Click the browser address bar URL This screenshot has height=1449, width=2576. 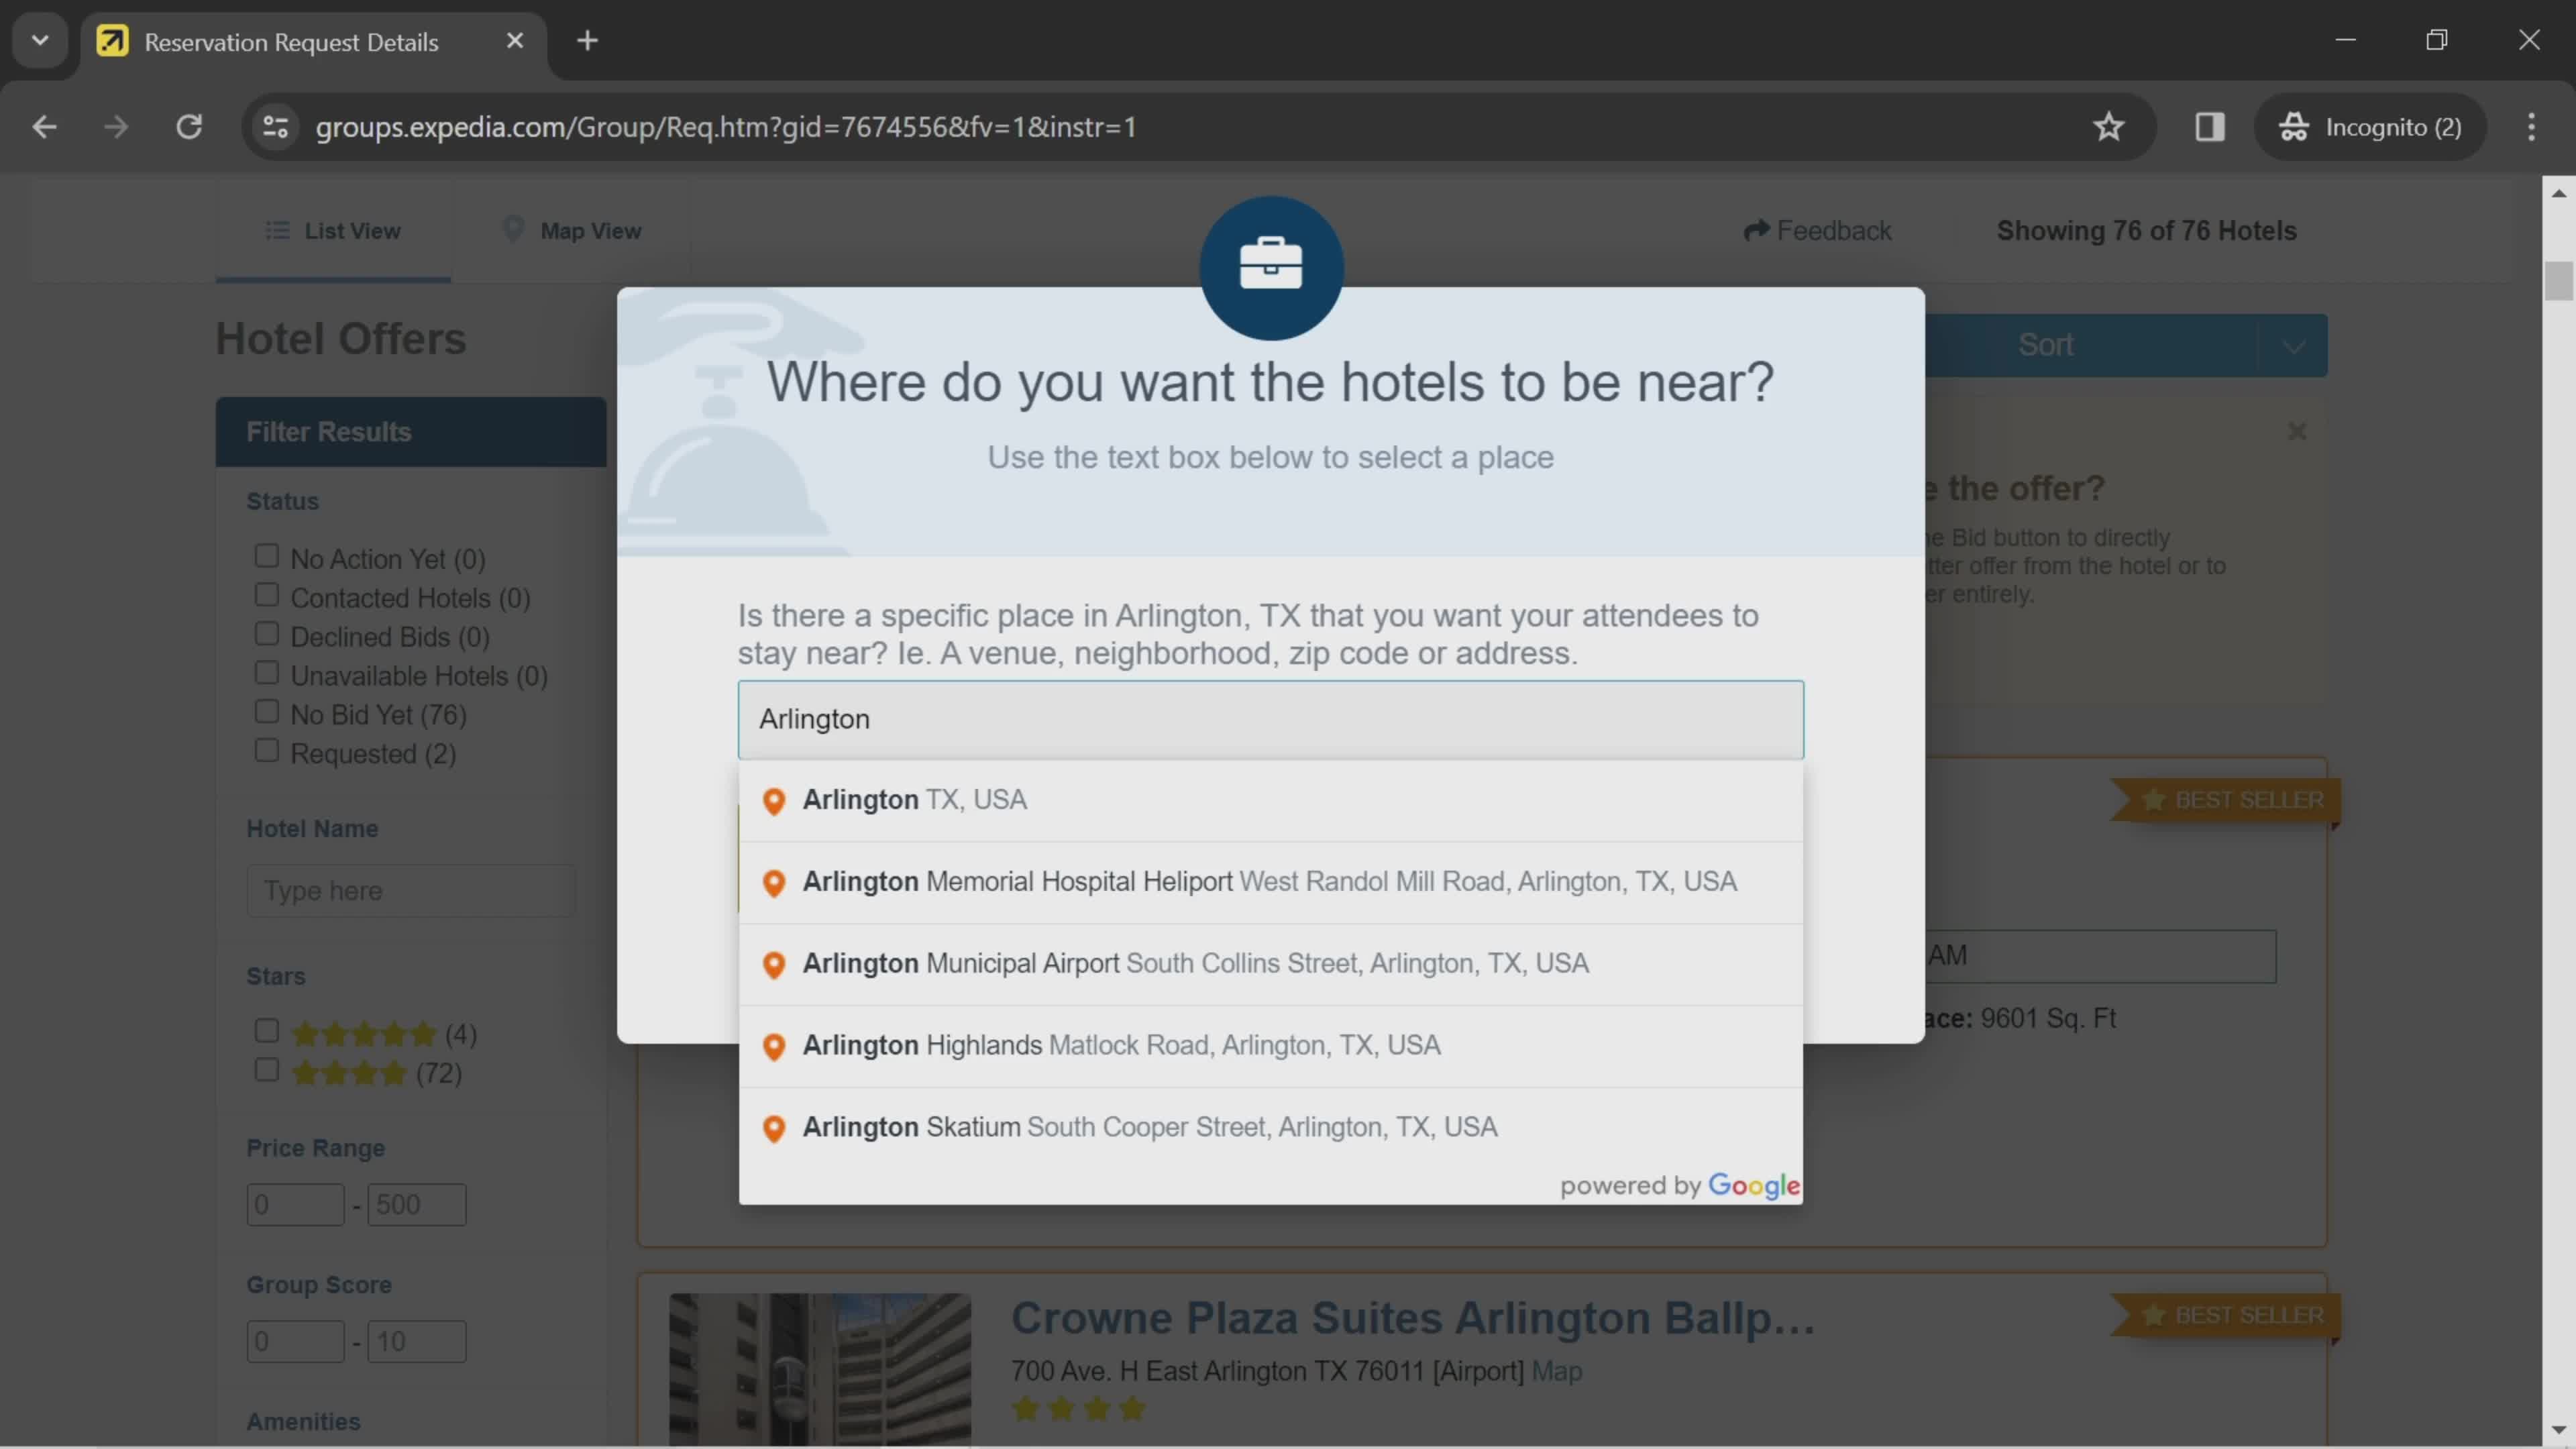coord(726,127)
